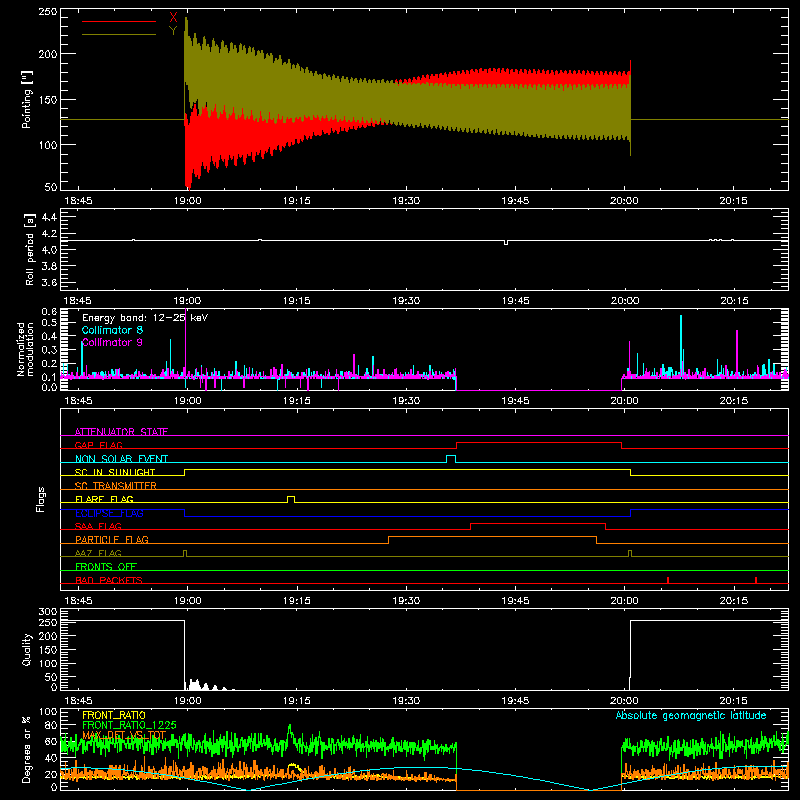Click 19:00 under the Roll period plot

pos(187,301)
